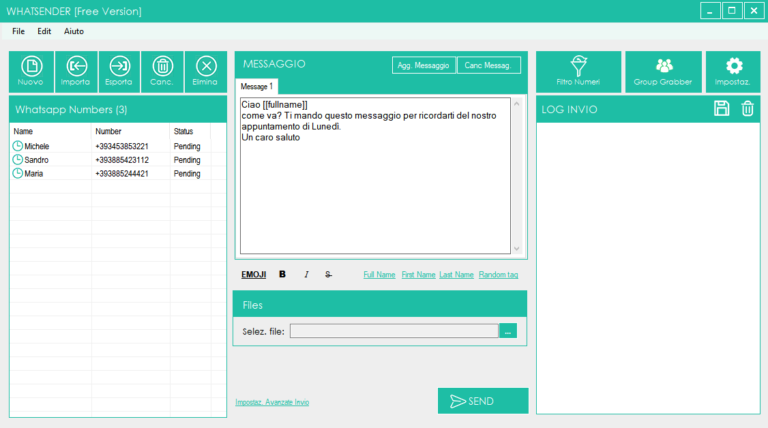Open the Group Grabber tool
Screen dimensions: 768x428
pos(663,71)
